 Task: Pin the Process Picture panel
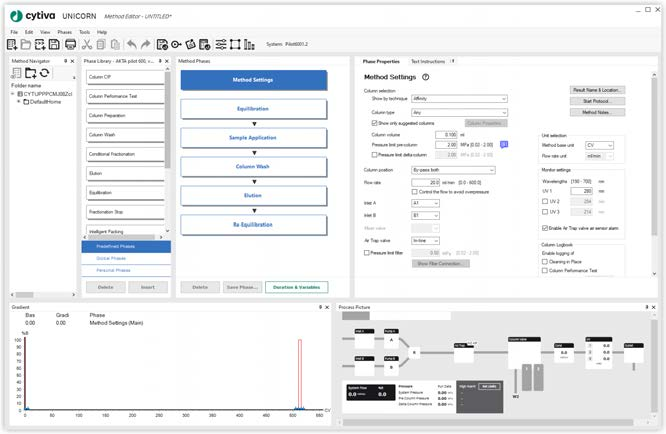tap(647, 307)
